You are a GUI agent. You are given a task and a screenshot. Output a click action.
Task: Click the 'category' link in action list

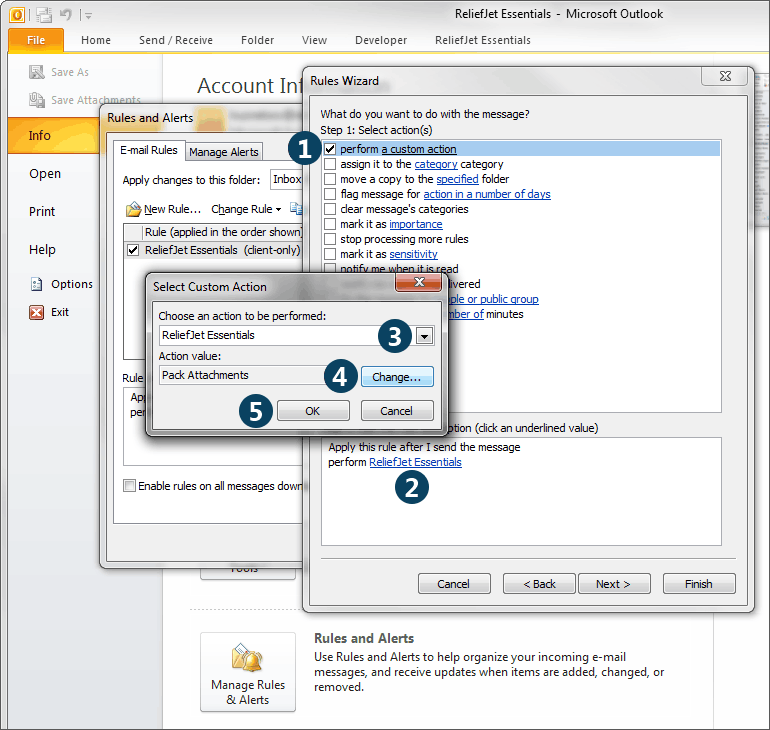point(436,164)
